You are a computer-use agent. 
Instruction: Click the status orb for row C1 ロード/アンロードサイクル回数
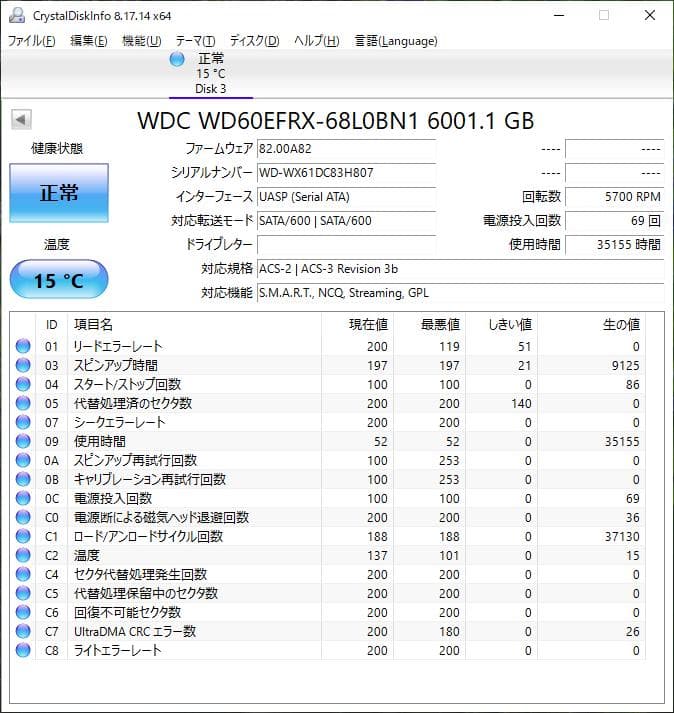pos(23,536)
